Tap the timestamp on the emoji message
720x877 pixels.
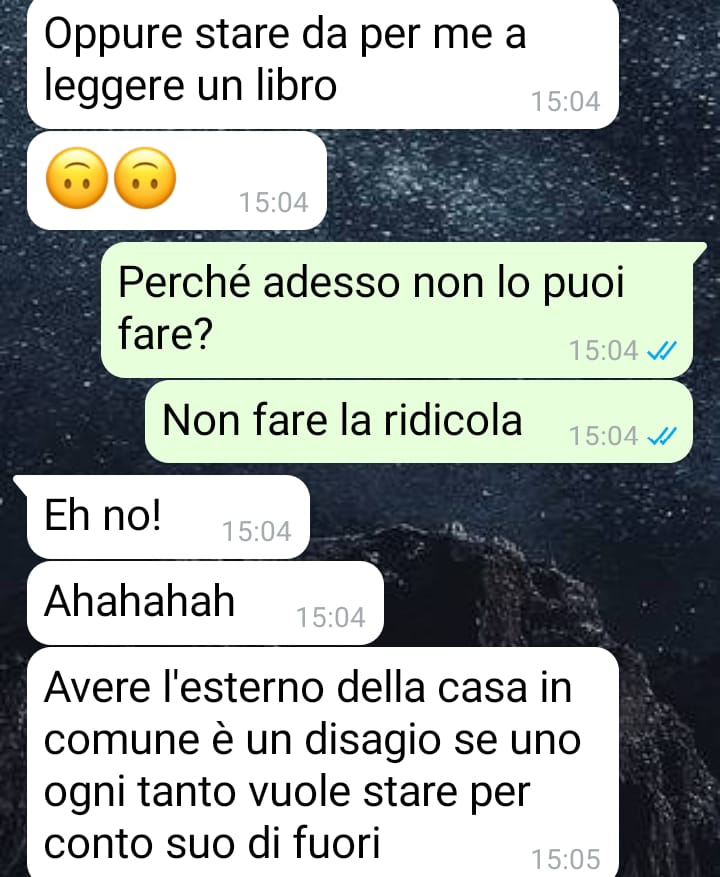(x=274, y=202)
